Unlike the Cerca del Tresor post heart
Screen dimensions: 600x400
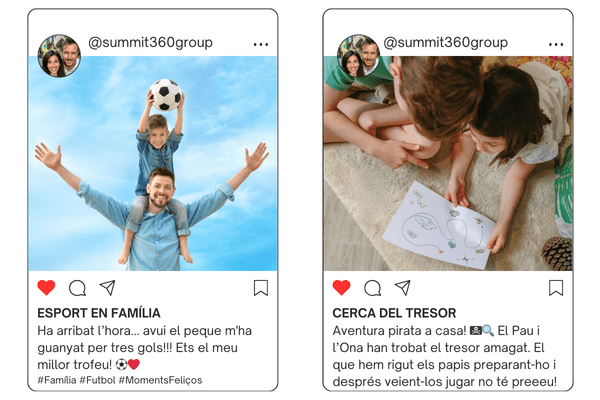(x=341, y=288)
